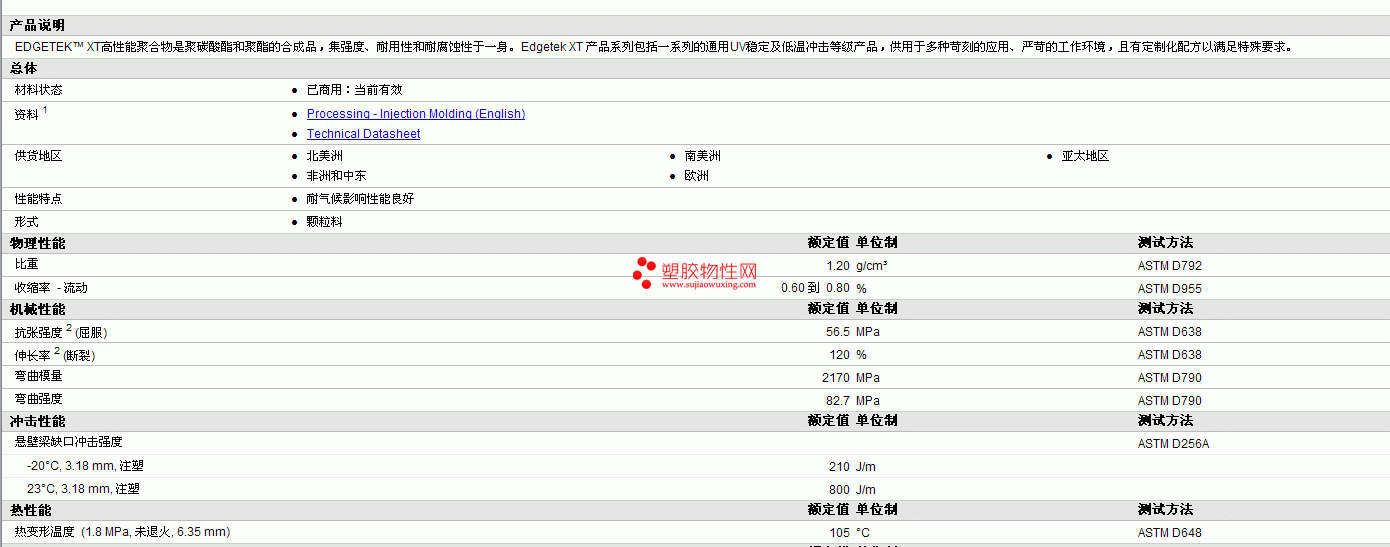1390x547 pixels.
Task: Select the 弯曲模量 row label
Action: point(38,376)
